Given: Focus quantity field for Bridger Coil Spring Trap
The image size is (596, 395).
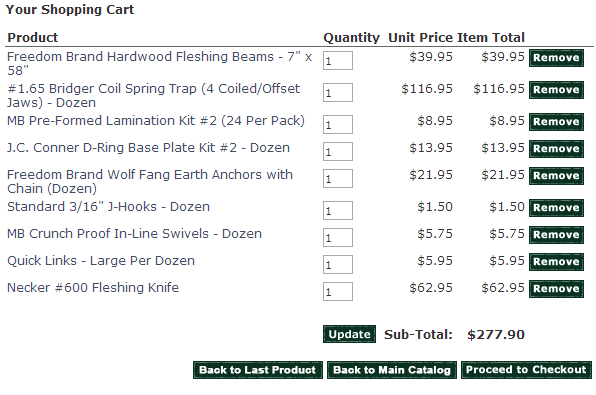Looking at the screenshot, I should pos(338,92).
